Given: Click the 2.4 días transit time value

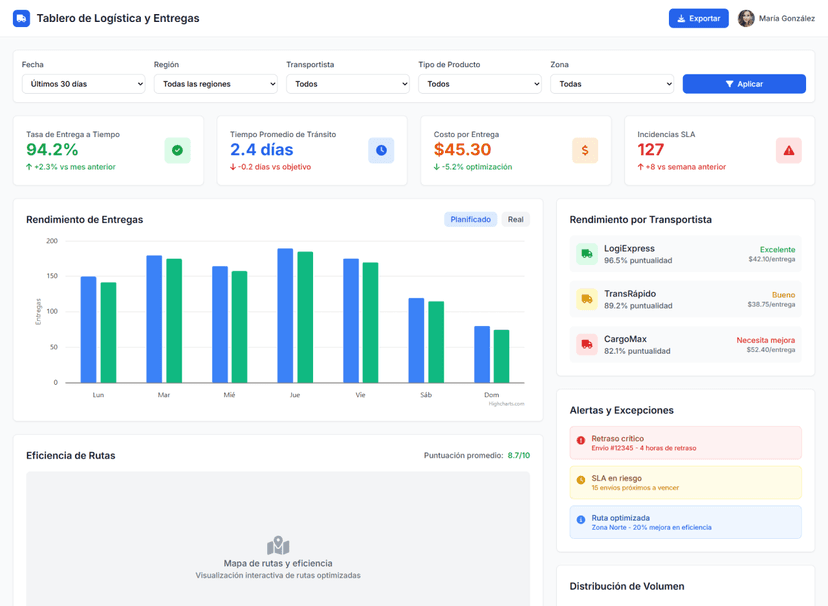Looking at the screenshot, I should [x=261, y=150].
